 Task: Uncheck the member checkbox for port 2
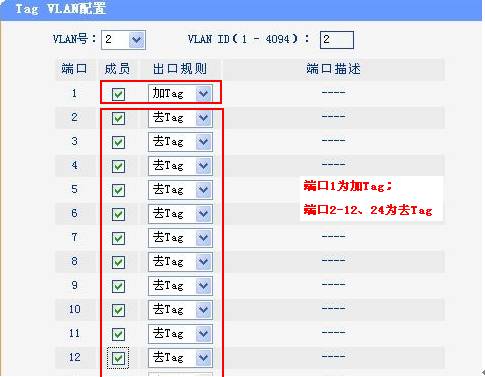[x=118, y=118]
